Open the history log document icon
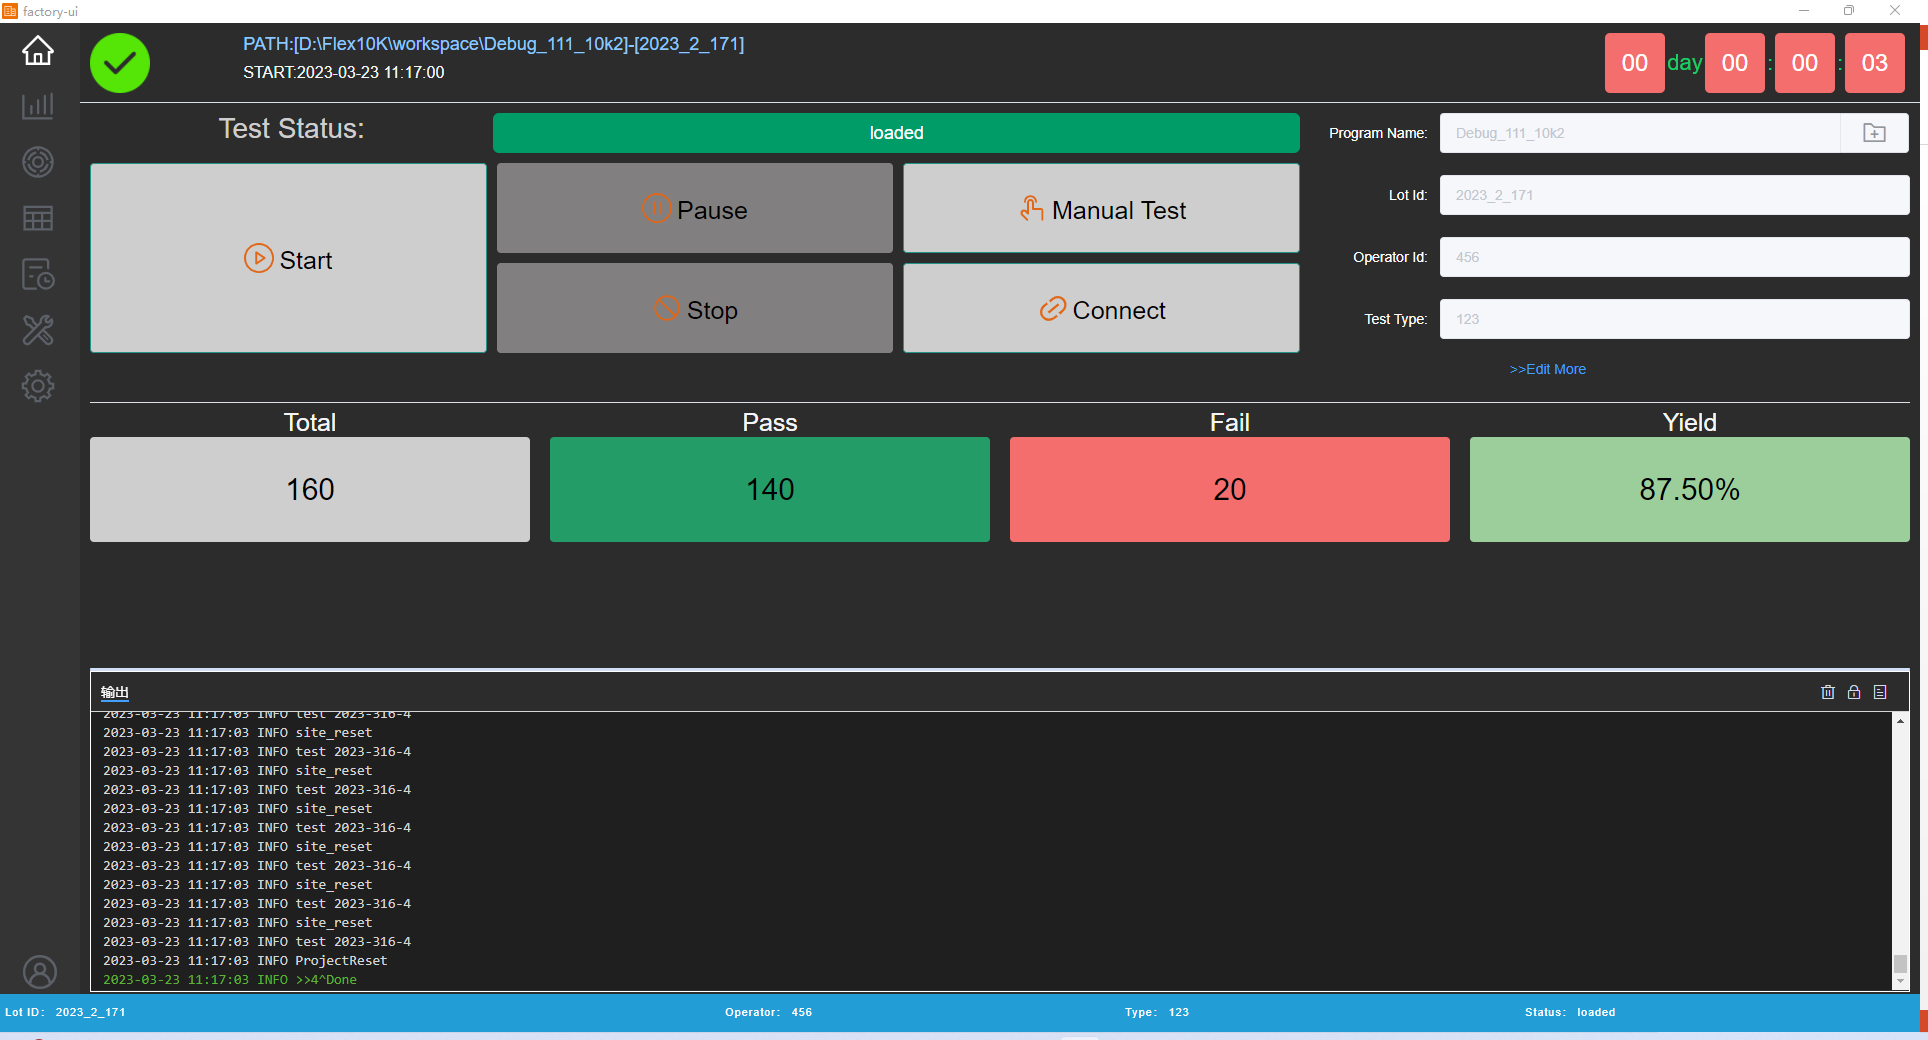Image resolution: width=1928 pixels, height=1040 pixels. (x=38, y=274)
